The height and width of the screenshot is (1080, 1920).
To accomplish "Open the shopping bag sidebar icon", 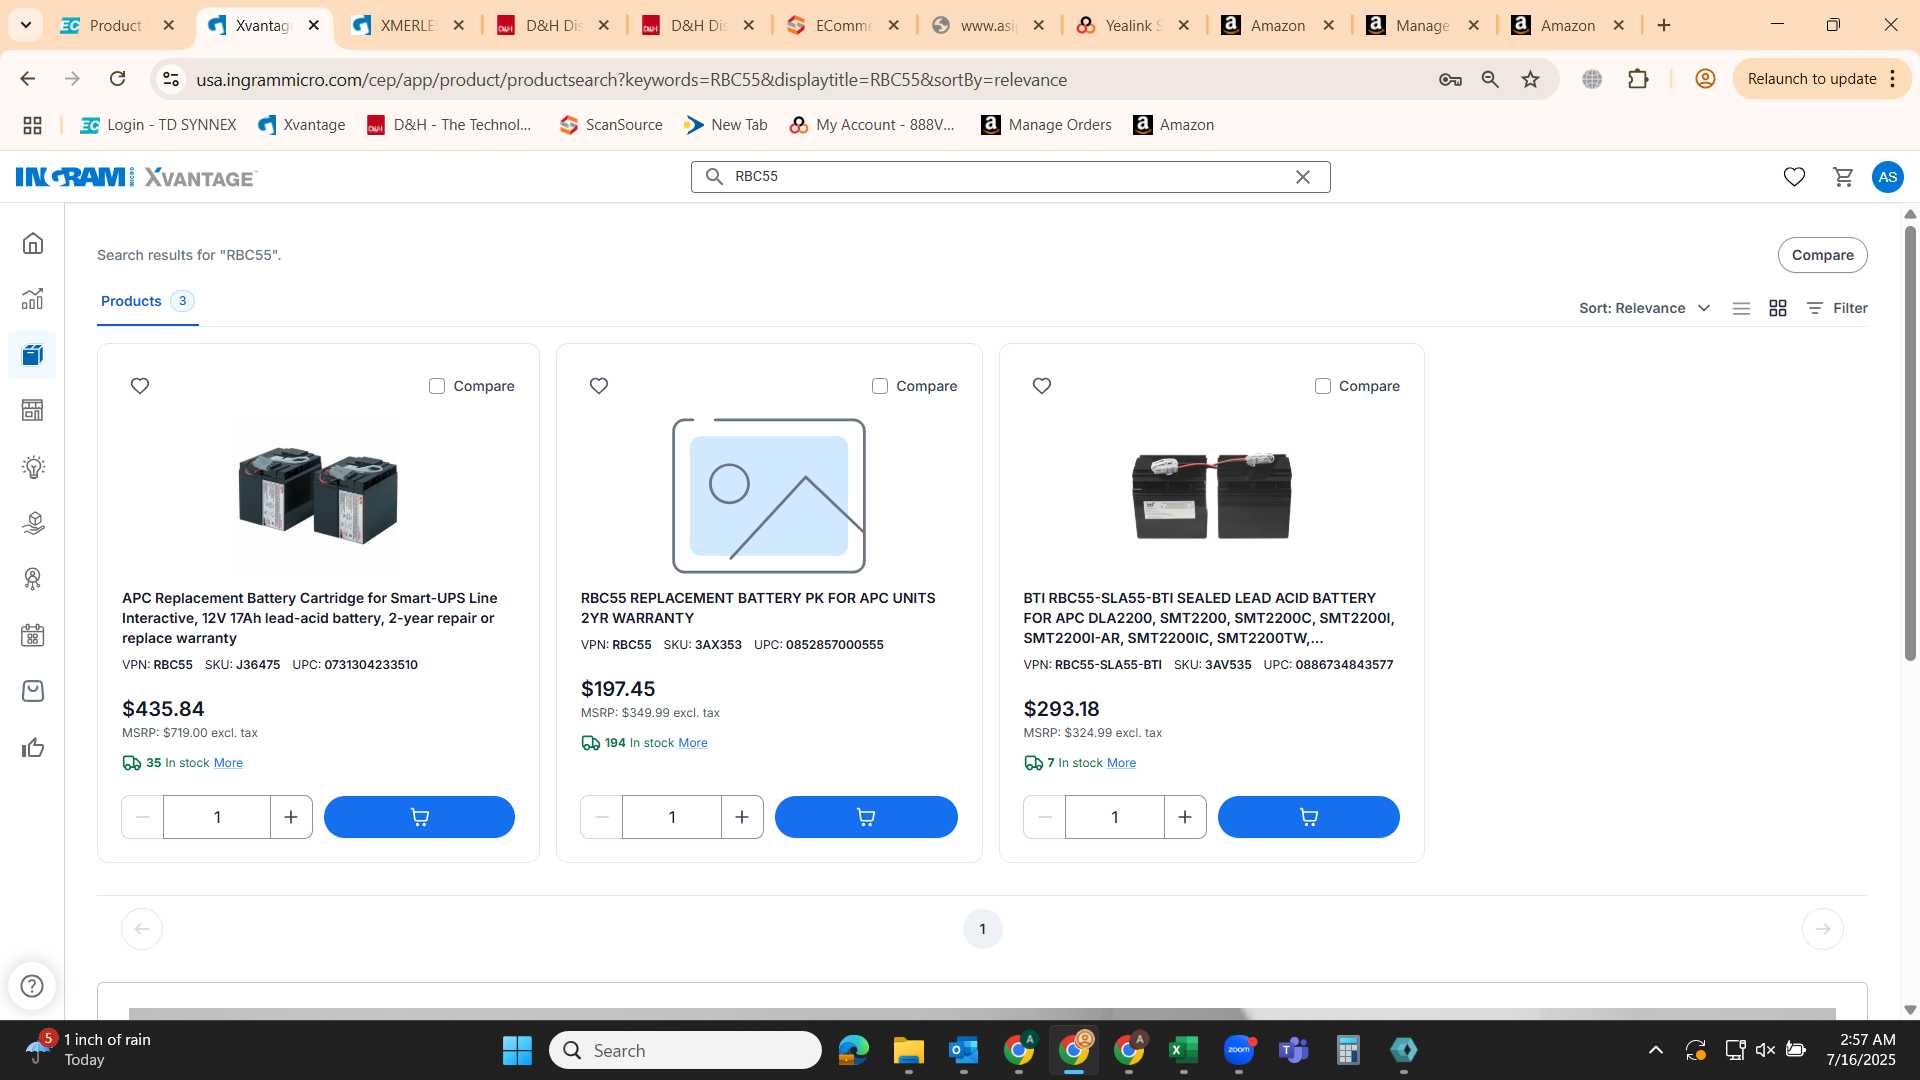I will 33,691.
